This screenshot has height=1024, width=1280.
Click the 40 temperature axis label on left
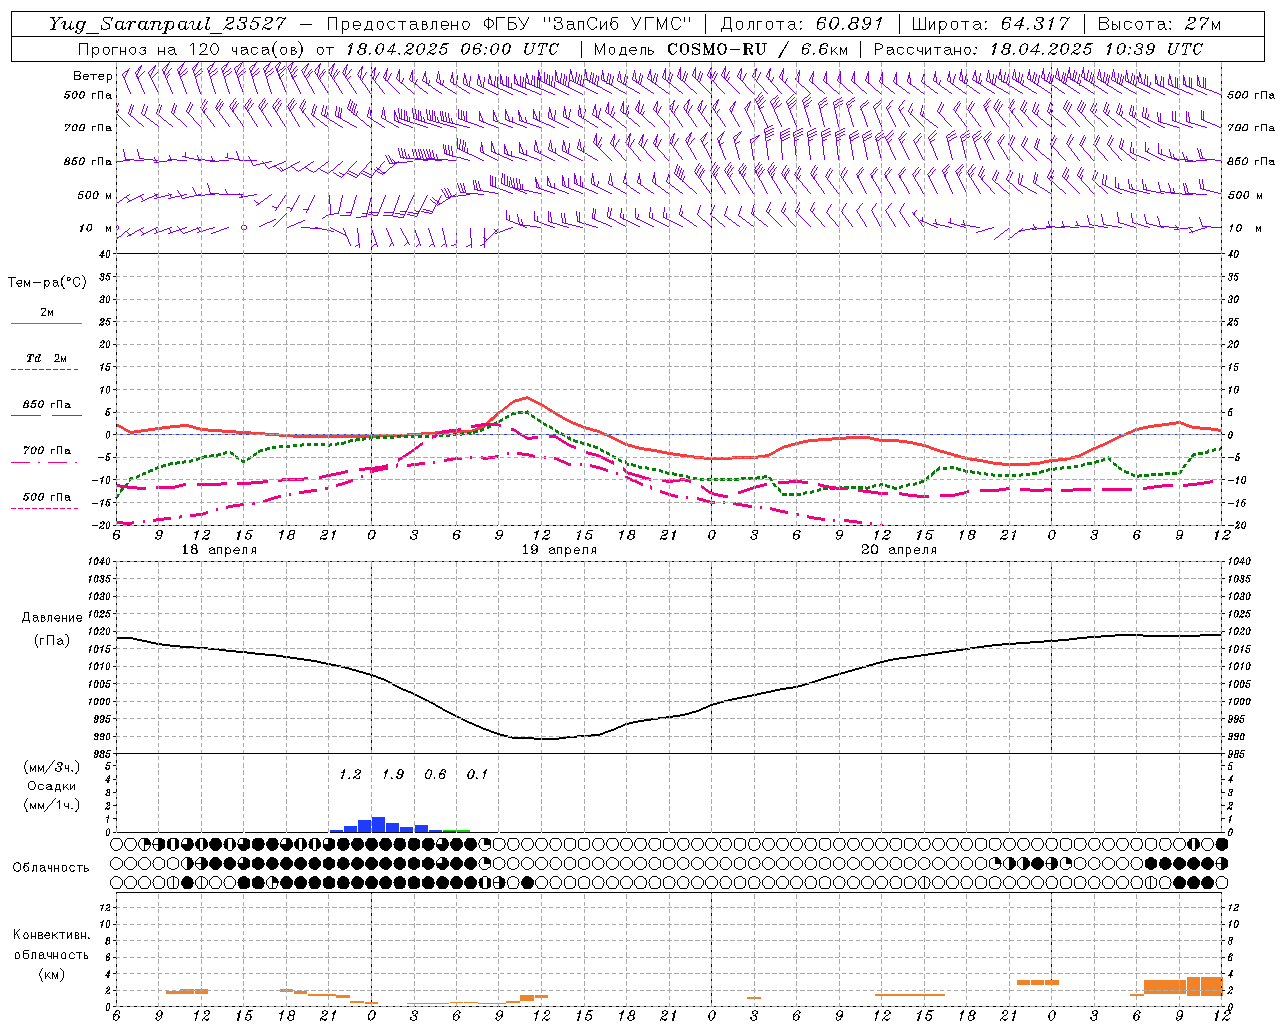(106, 254)
